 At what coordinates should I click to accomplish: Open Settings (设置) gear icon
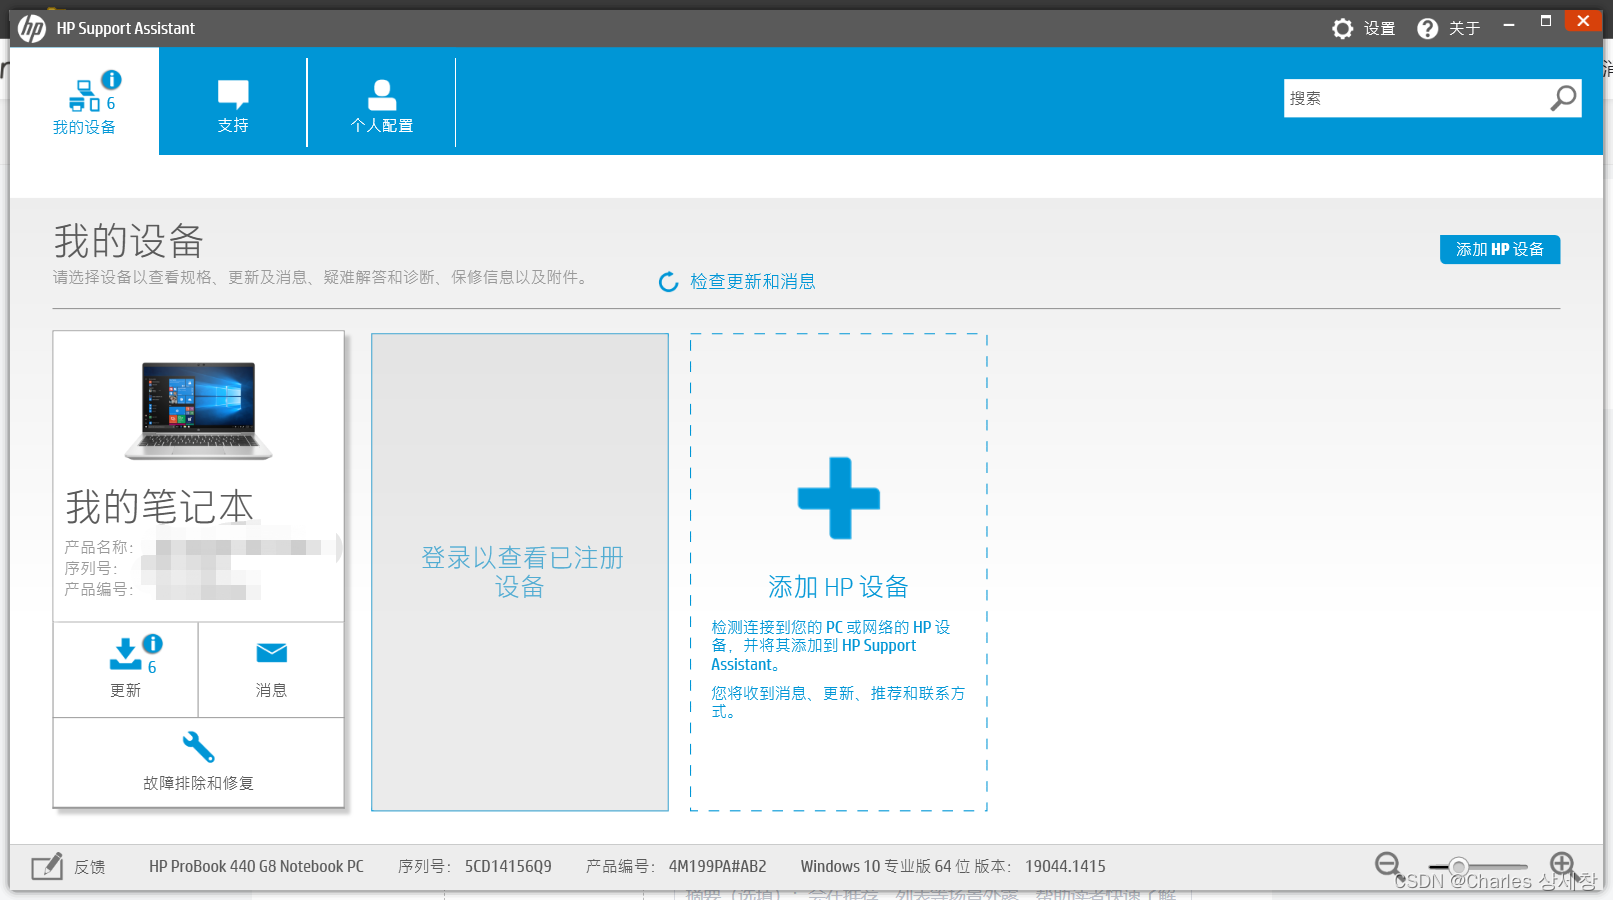coord(1343,28)
